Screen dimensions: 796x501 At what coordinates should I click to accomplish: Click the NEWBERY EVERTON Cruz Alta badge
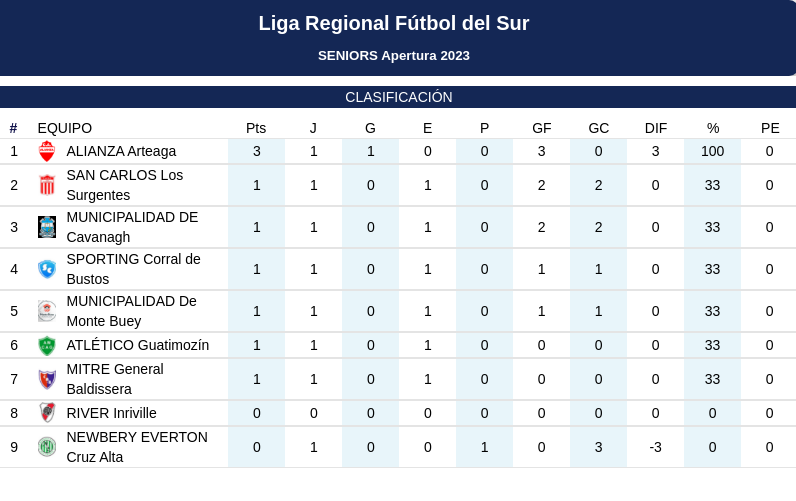pyautogui.click(x=47, y=447)
